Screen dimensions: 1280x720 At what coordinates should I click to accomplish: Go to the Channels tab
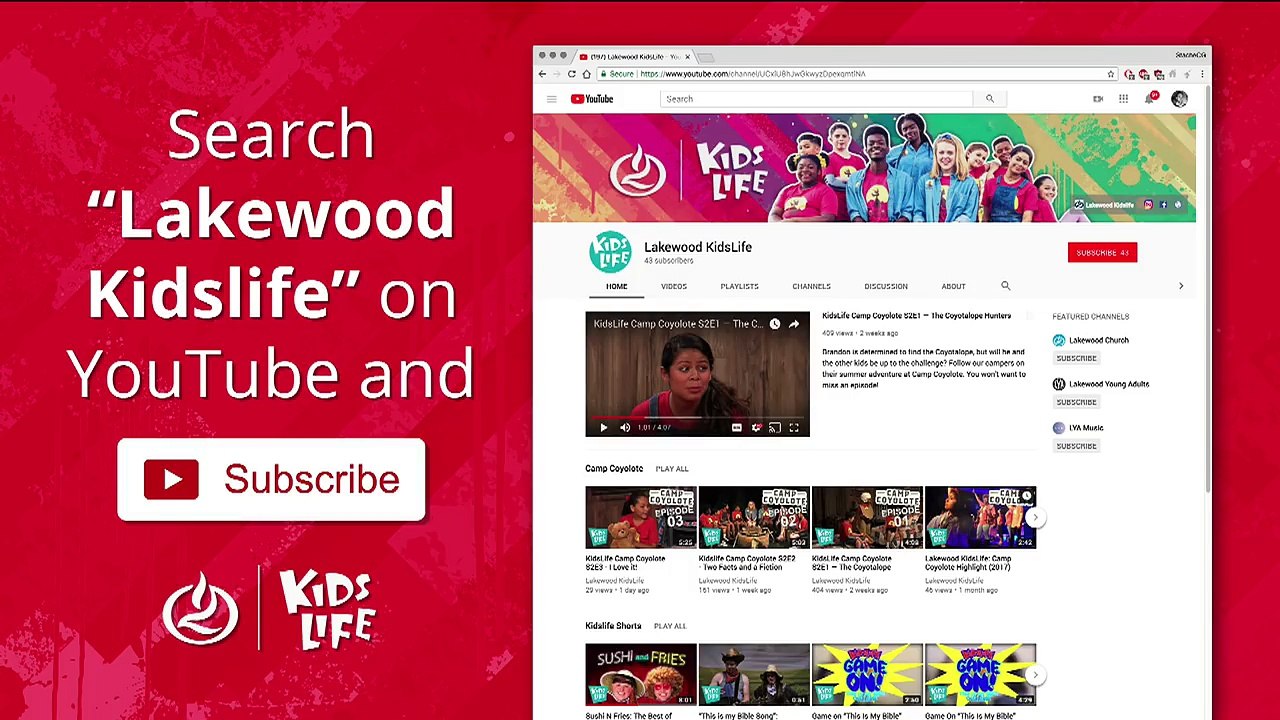[812, 286]
